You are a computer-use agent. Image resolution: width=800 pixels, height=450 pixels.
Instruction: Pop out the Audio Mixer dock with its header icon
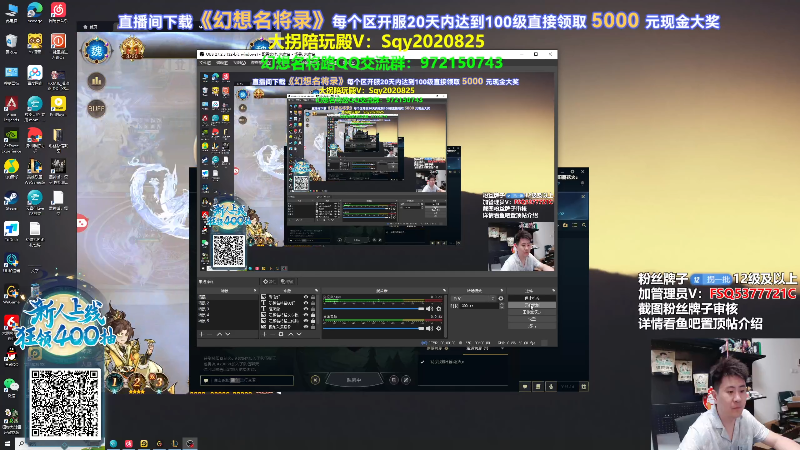444,290
